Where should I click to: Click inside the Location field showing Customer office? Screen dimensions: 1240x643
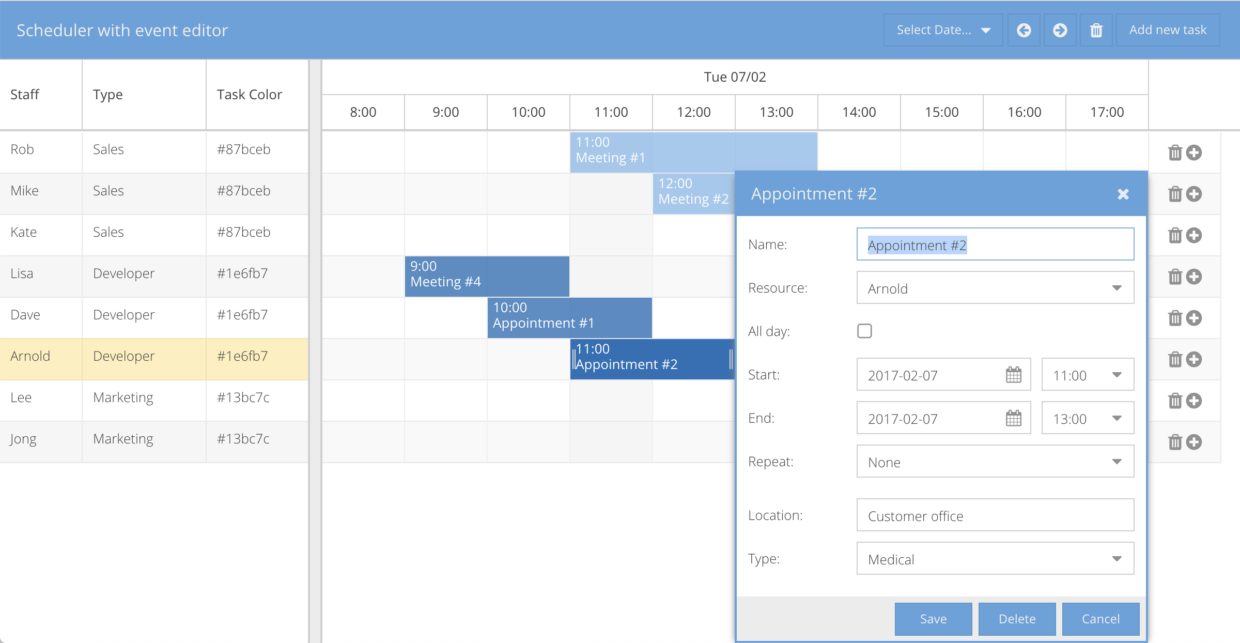click(x=995, y=514)
